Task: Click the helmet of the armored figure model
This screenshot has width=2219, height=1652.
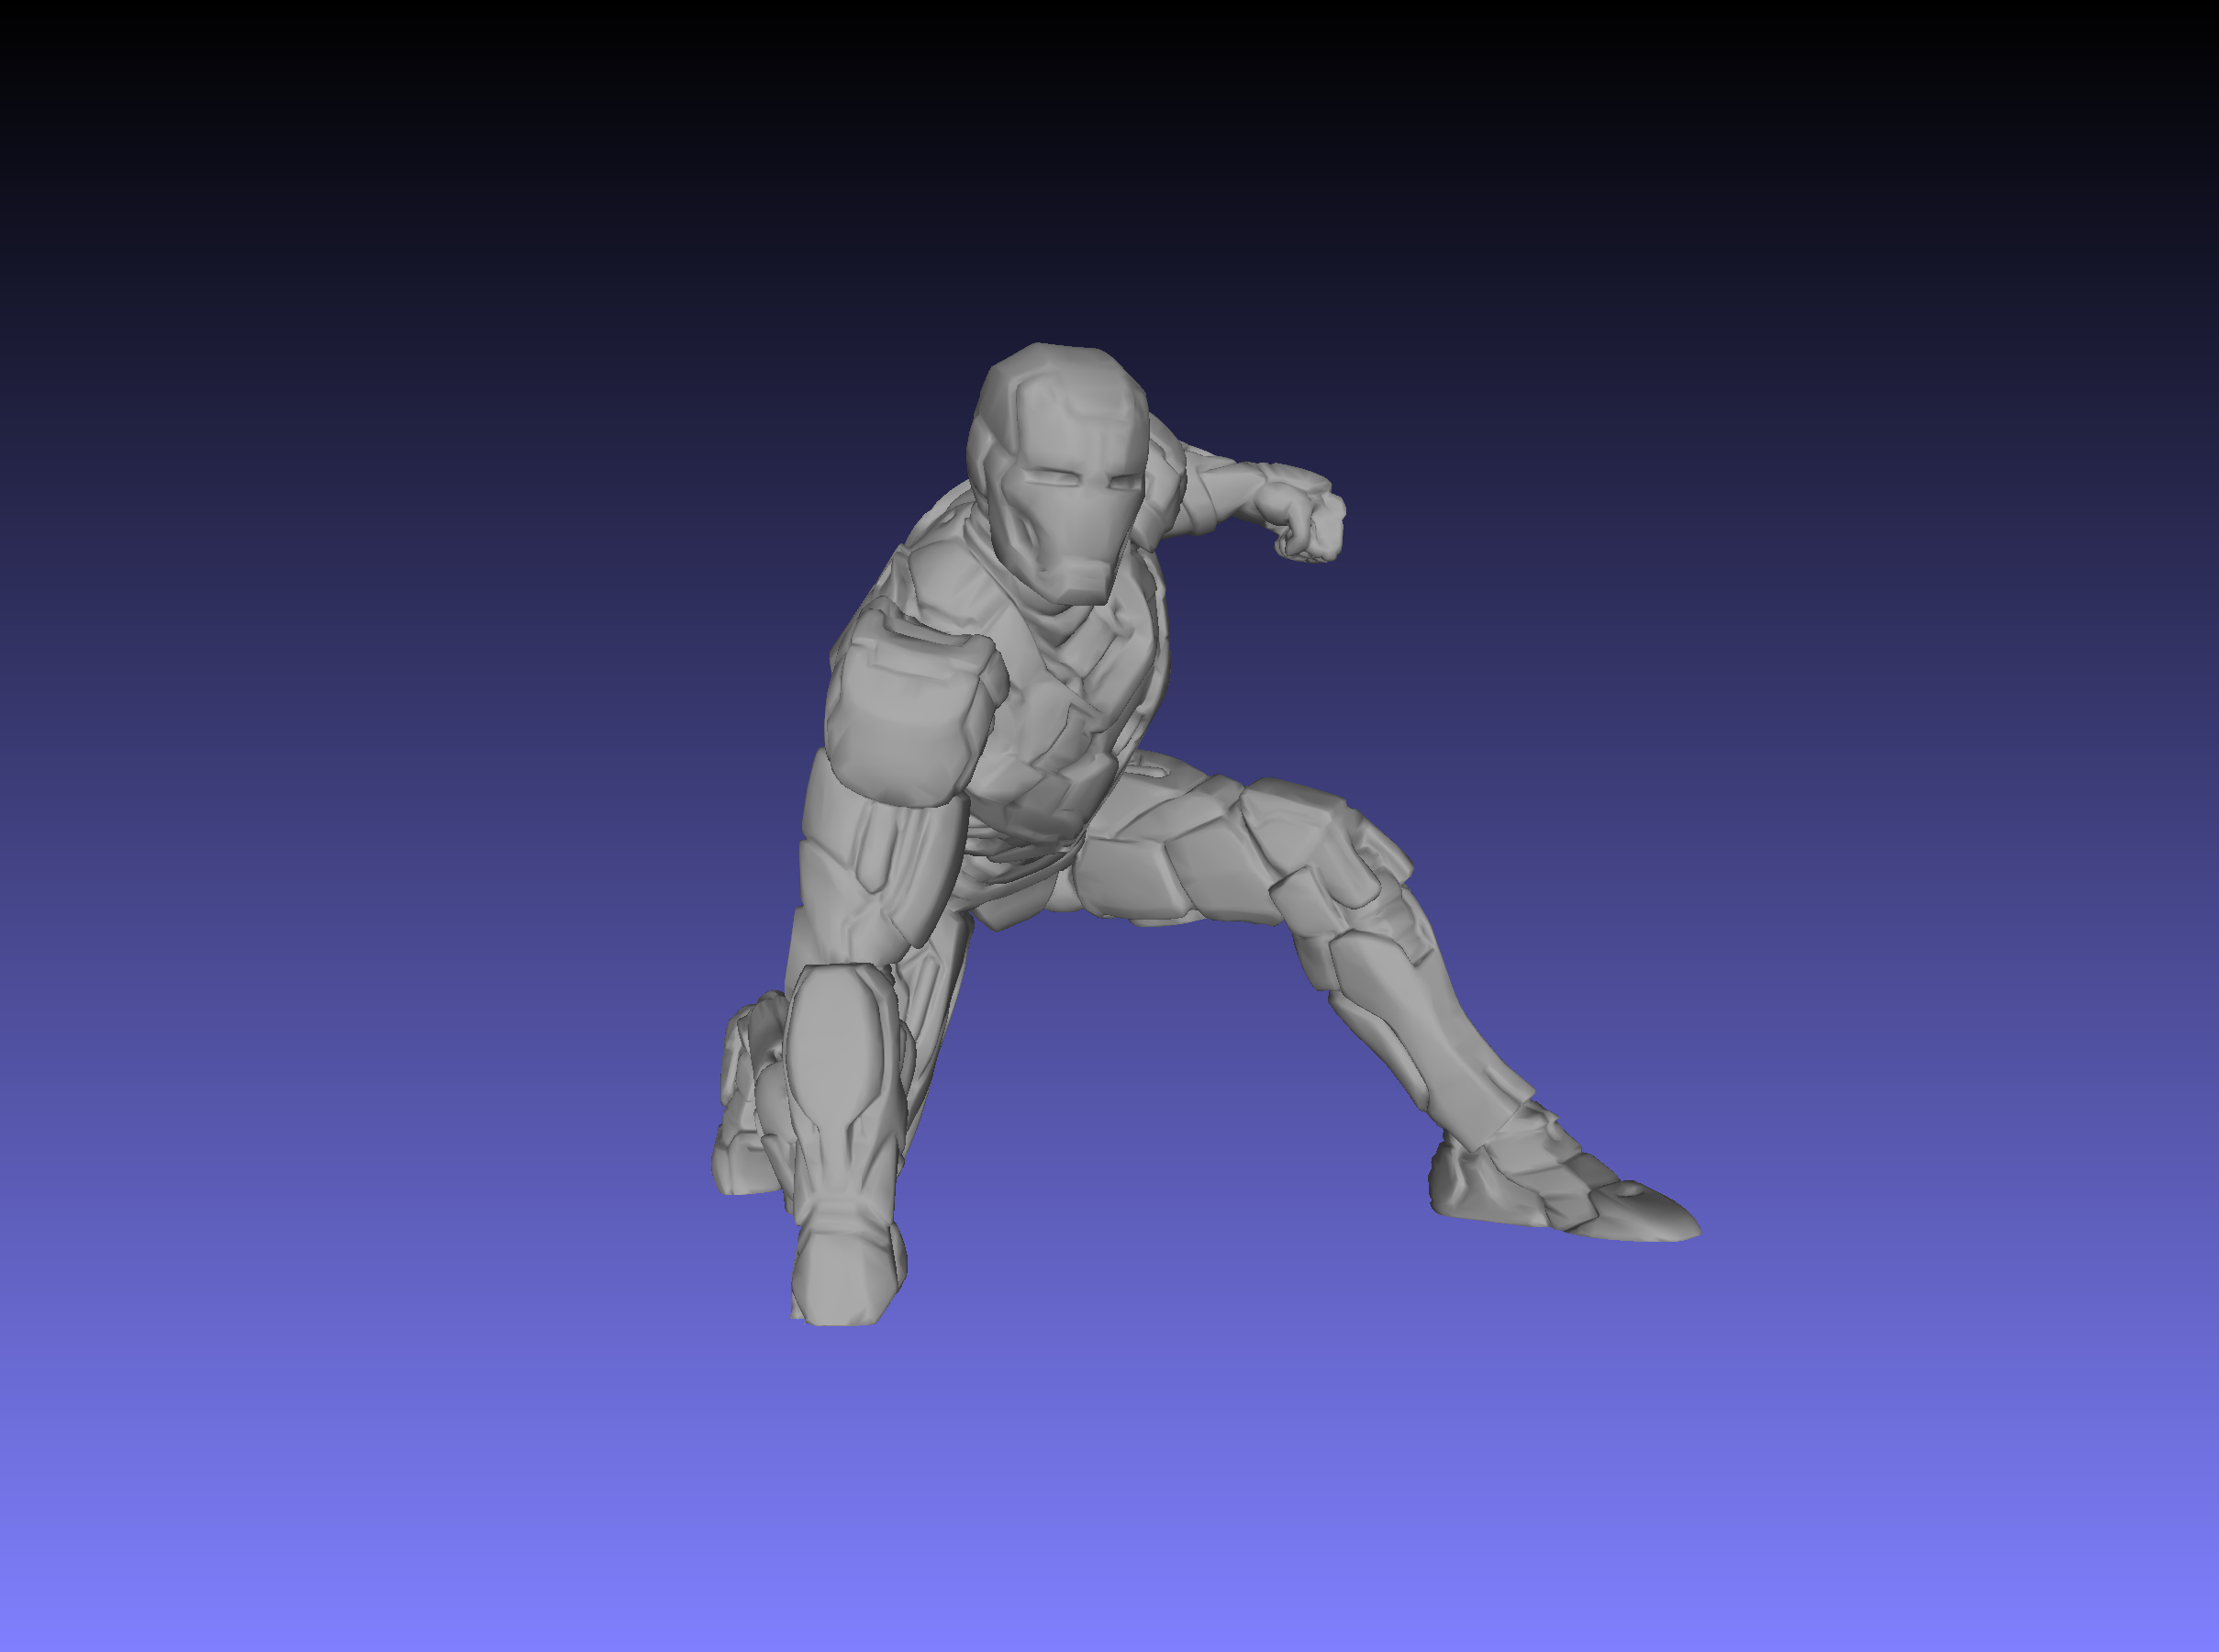Action: pyautogui.click(x=1058, y=473)
